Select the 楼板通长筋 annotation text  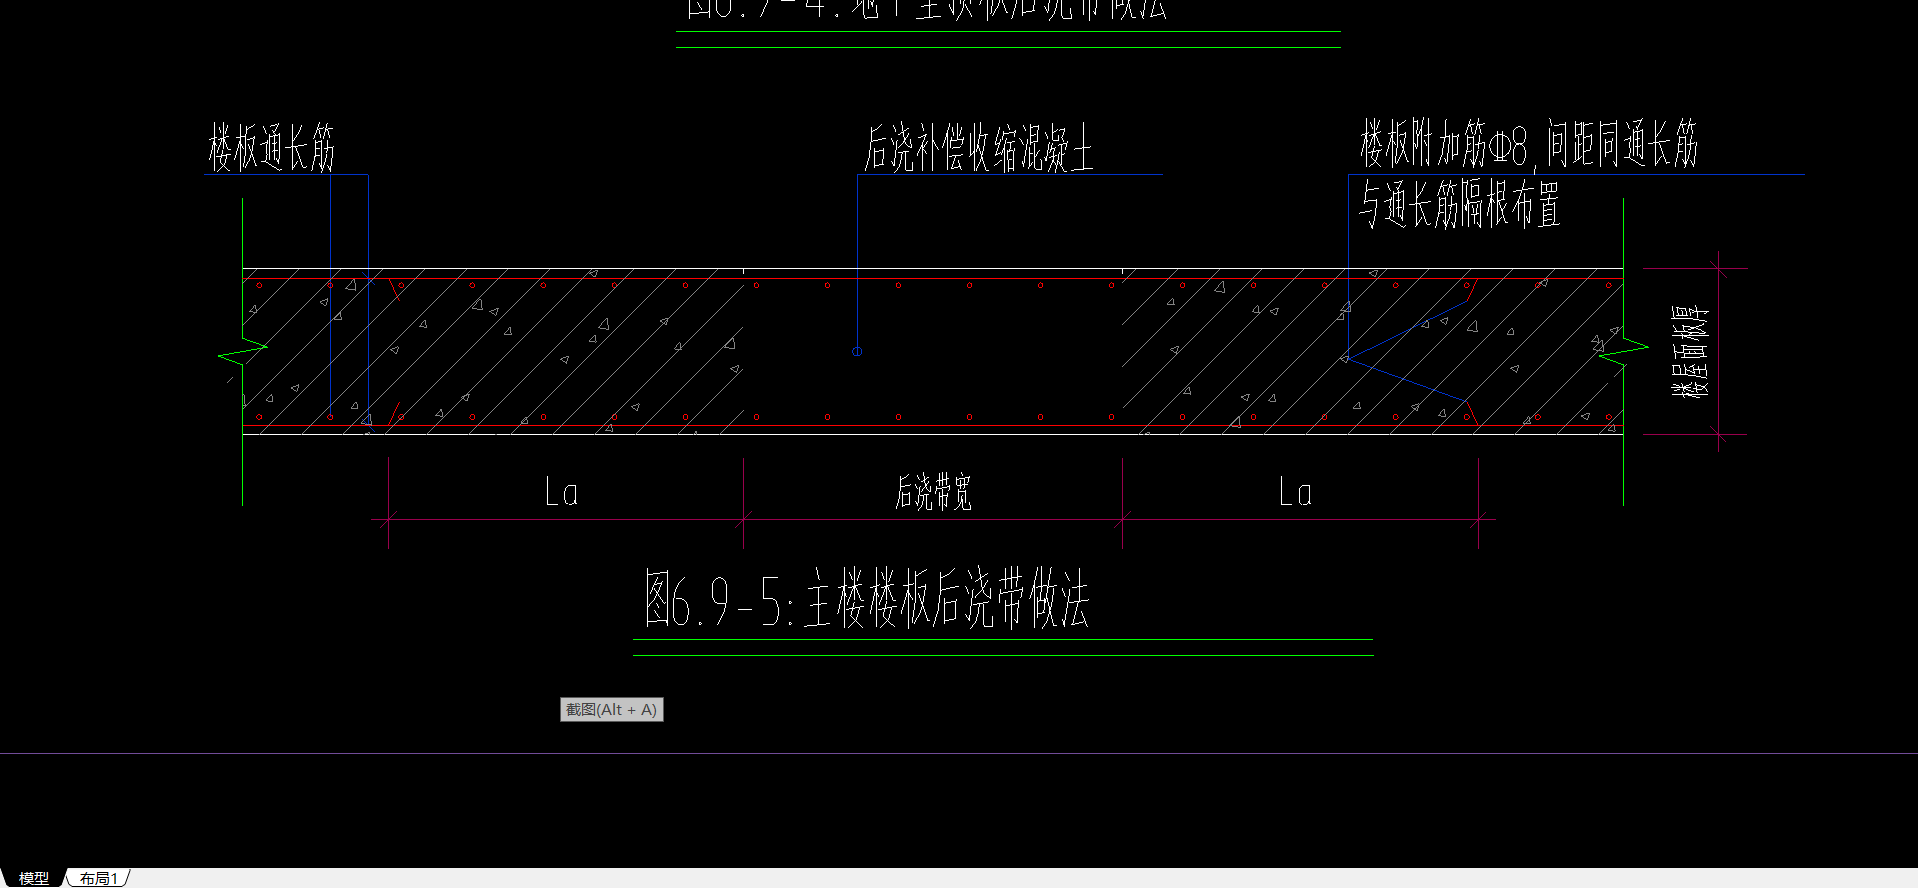pos(271,147)
